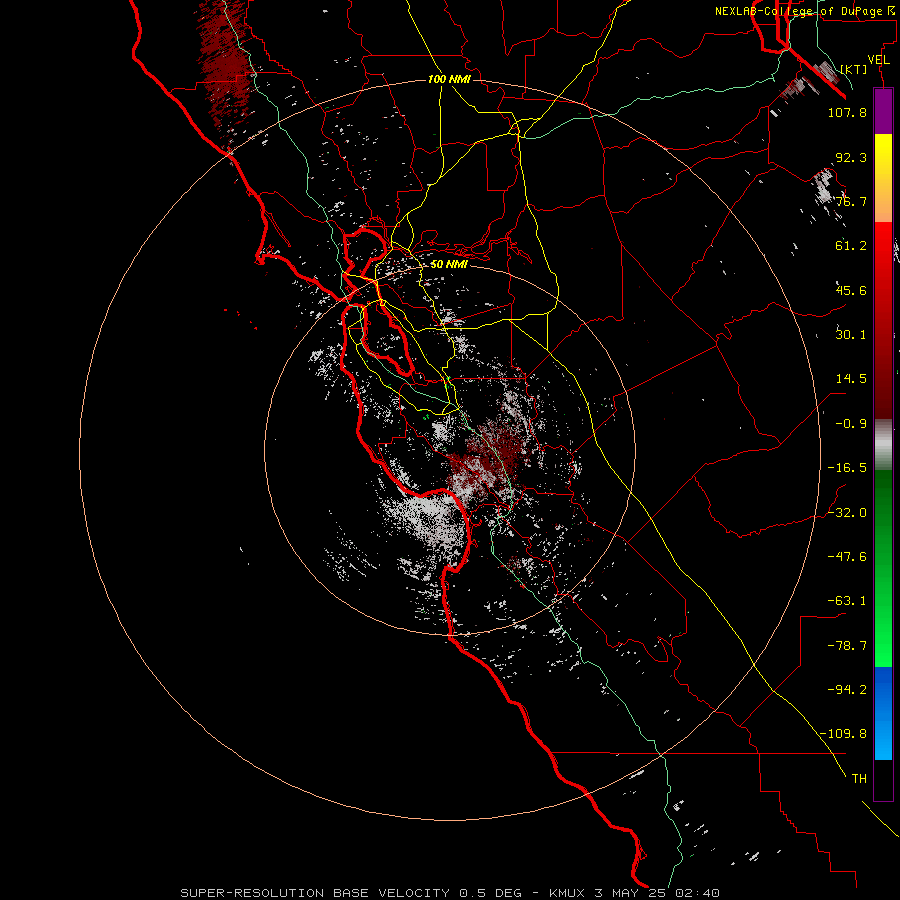Click the VEL legend heading
The height and width of the screenshot is (900, 900).
coord(879,60)
